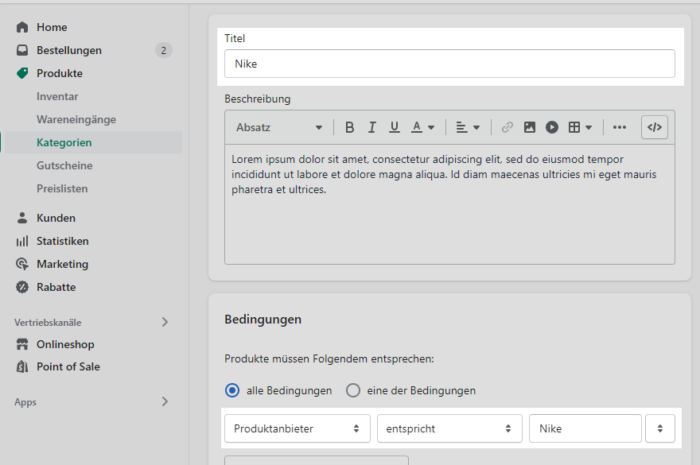Toggle underline formatting in description editor
Viewport: 700px width, 465px height.
[394, 128]
